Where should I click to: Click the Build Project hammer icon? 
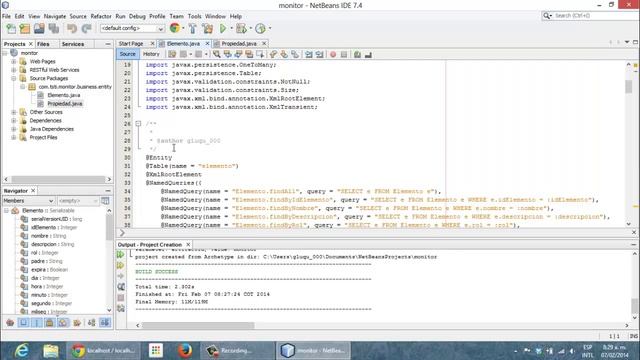(x=193, y=29)
